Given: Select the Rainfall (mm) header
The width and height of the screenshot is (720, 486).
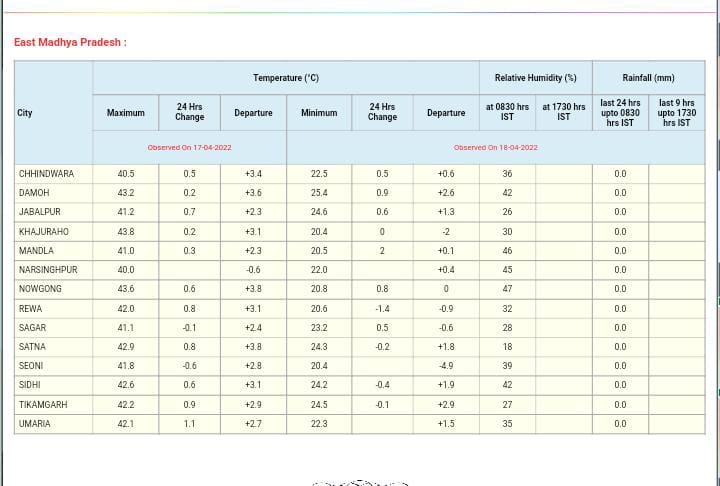Looking at the screenshot, I should pyautogui.click(x=648, y=78).
